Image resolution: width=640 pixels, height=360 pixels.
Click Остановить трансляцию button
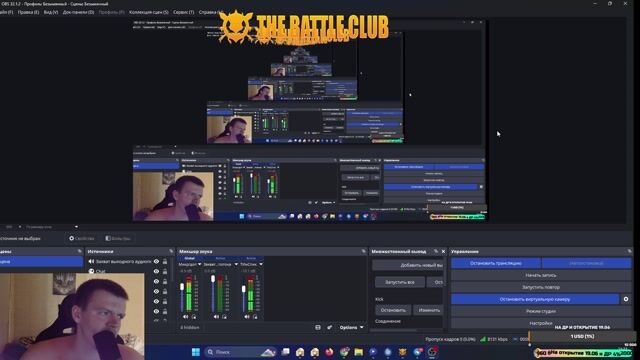[496, 263]
